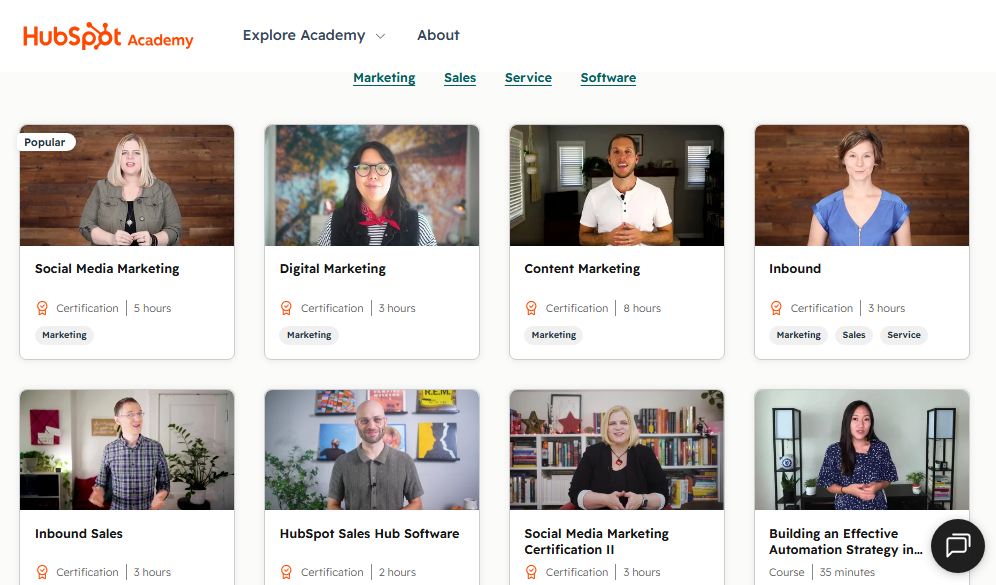Click '35 minutes' on Automation Strategy card

847,572
